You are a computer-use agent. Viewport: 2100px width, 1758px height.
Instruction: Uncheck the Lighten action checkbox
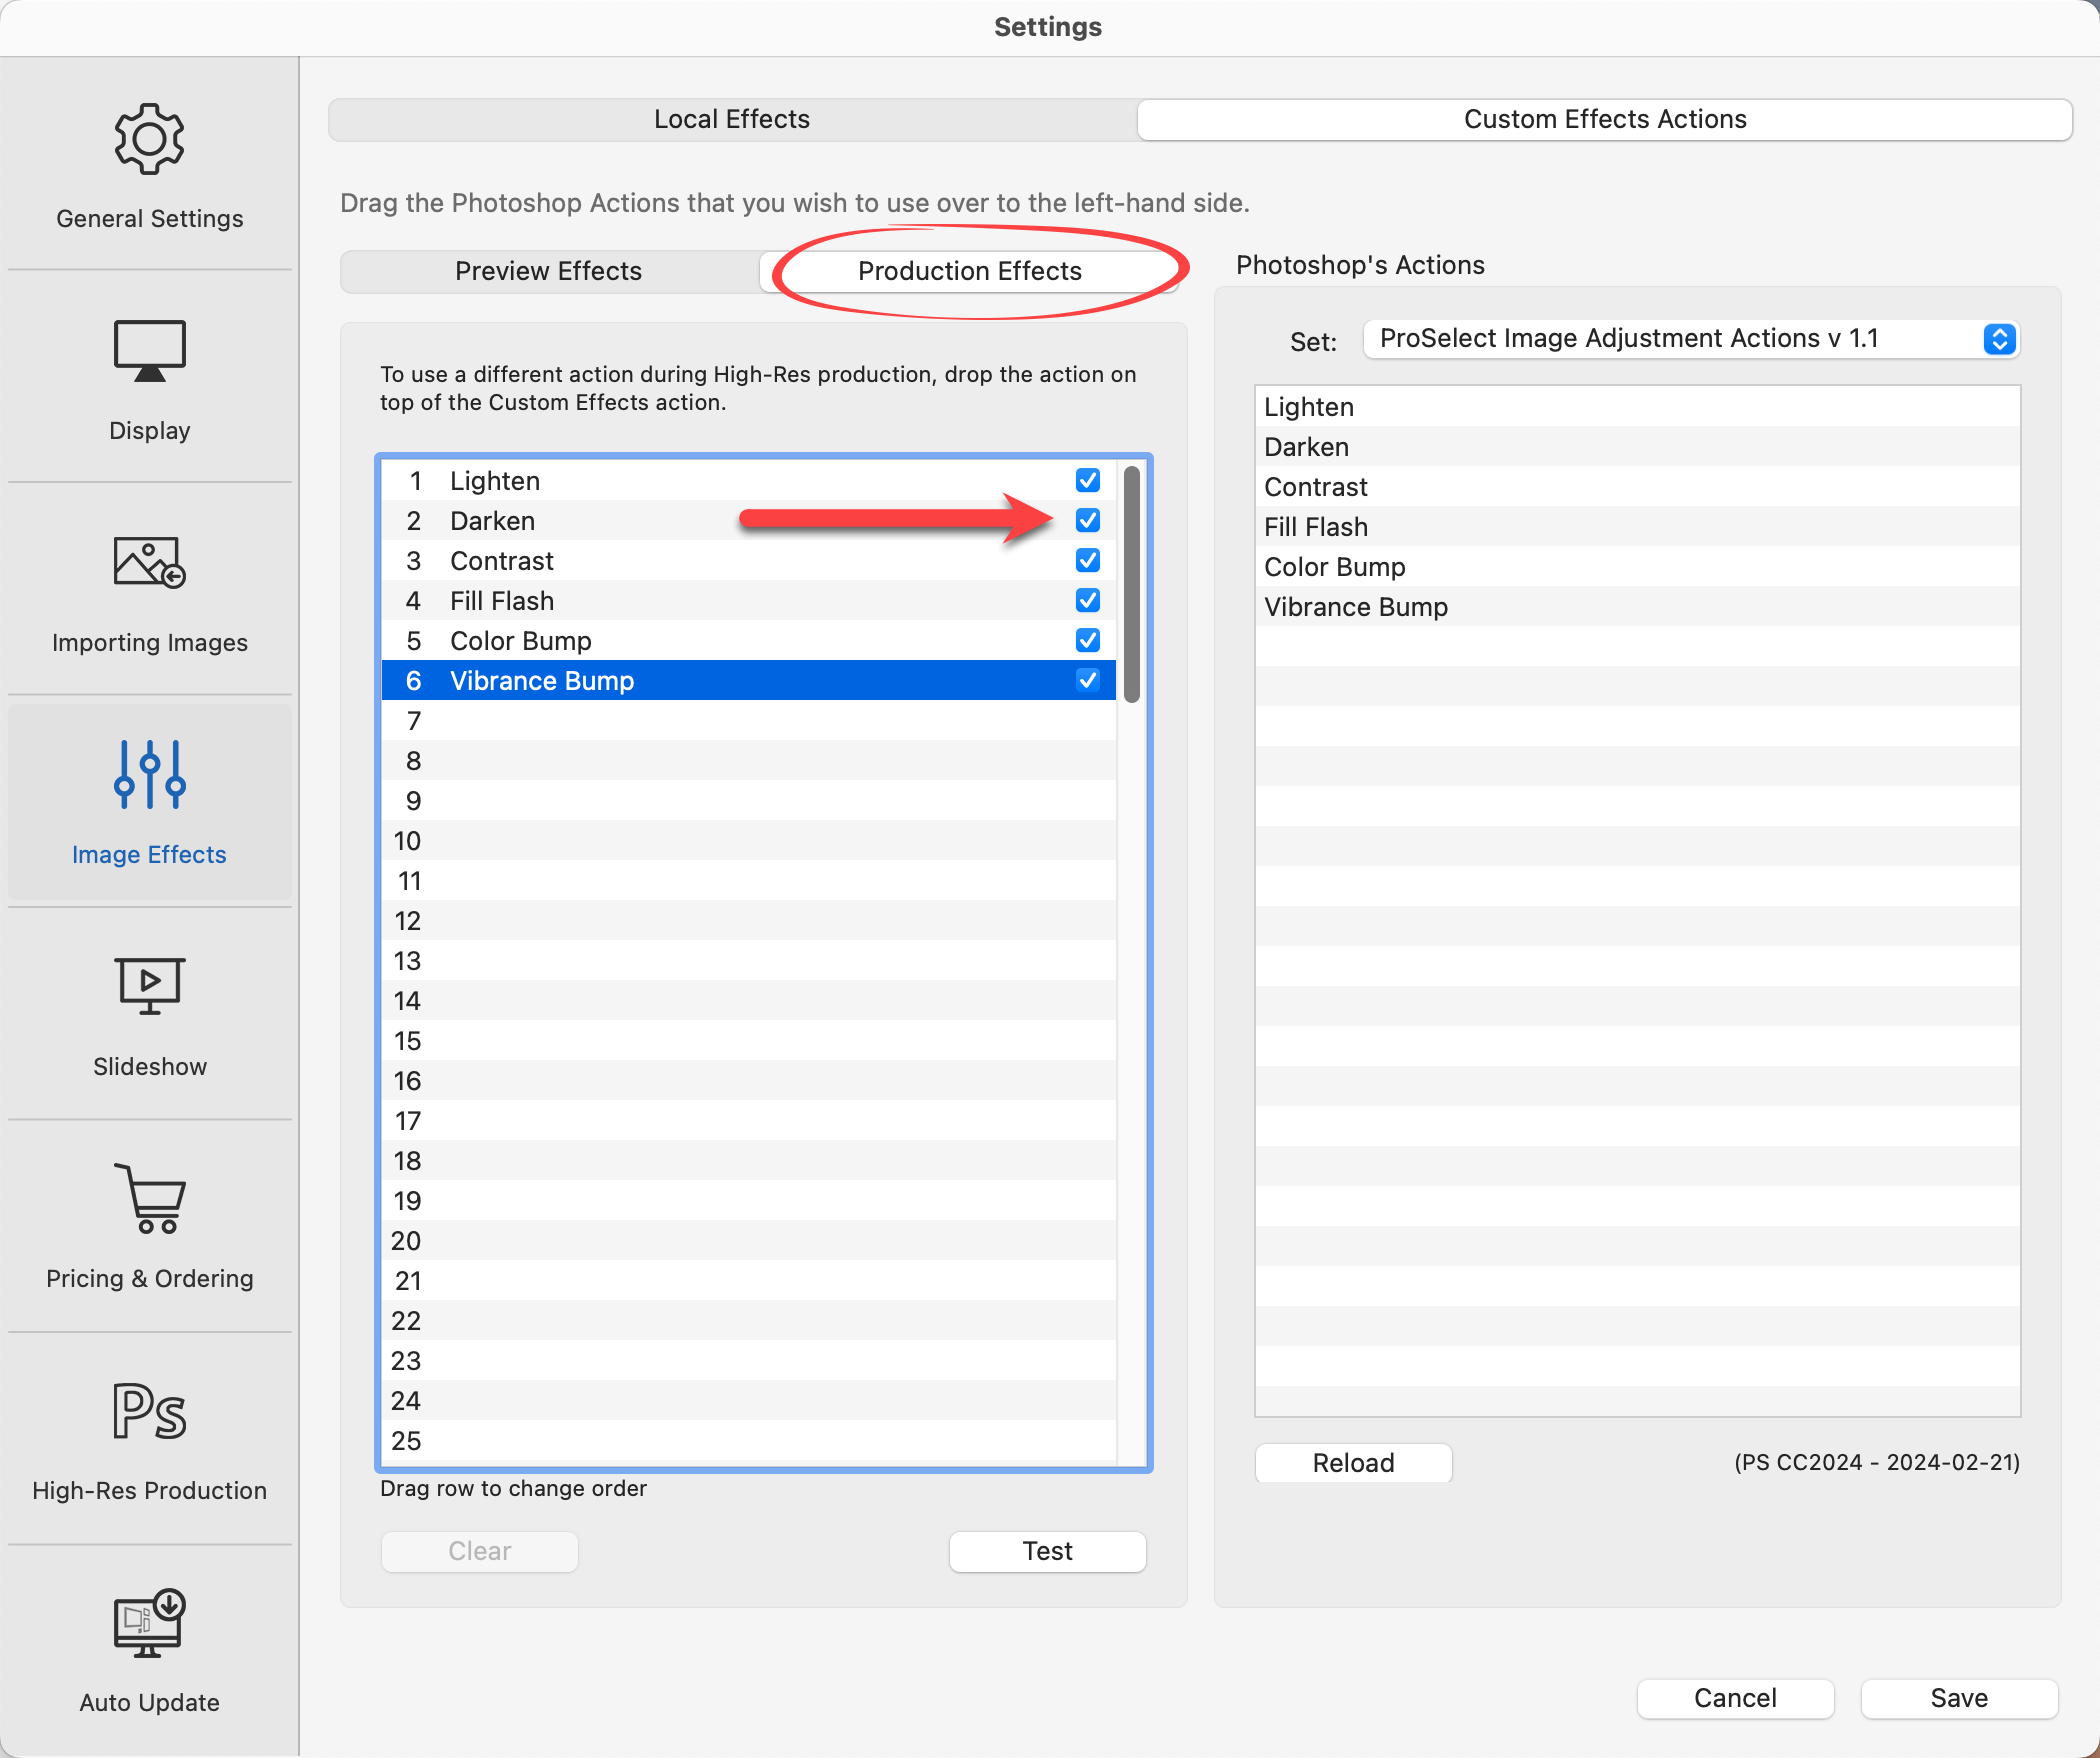tap(1087, 481)
